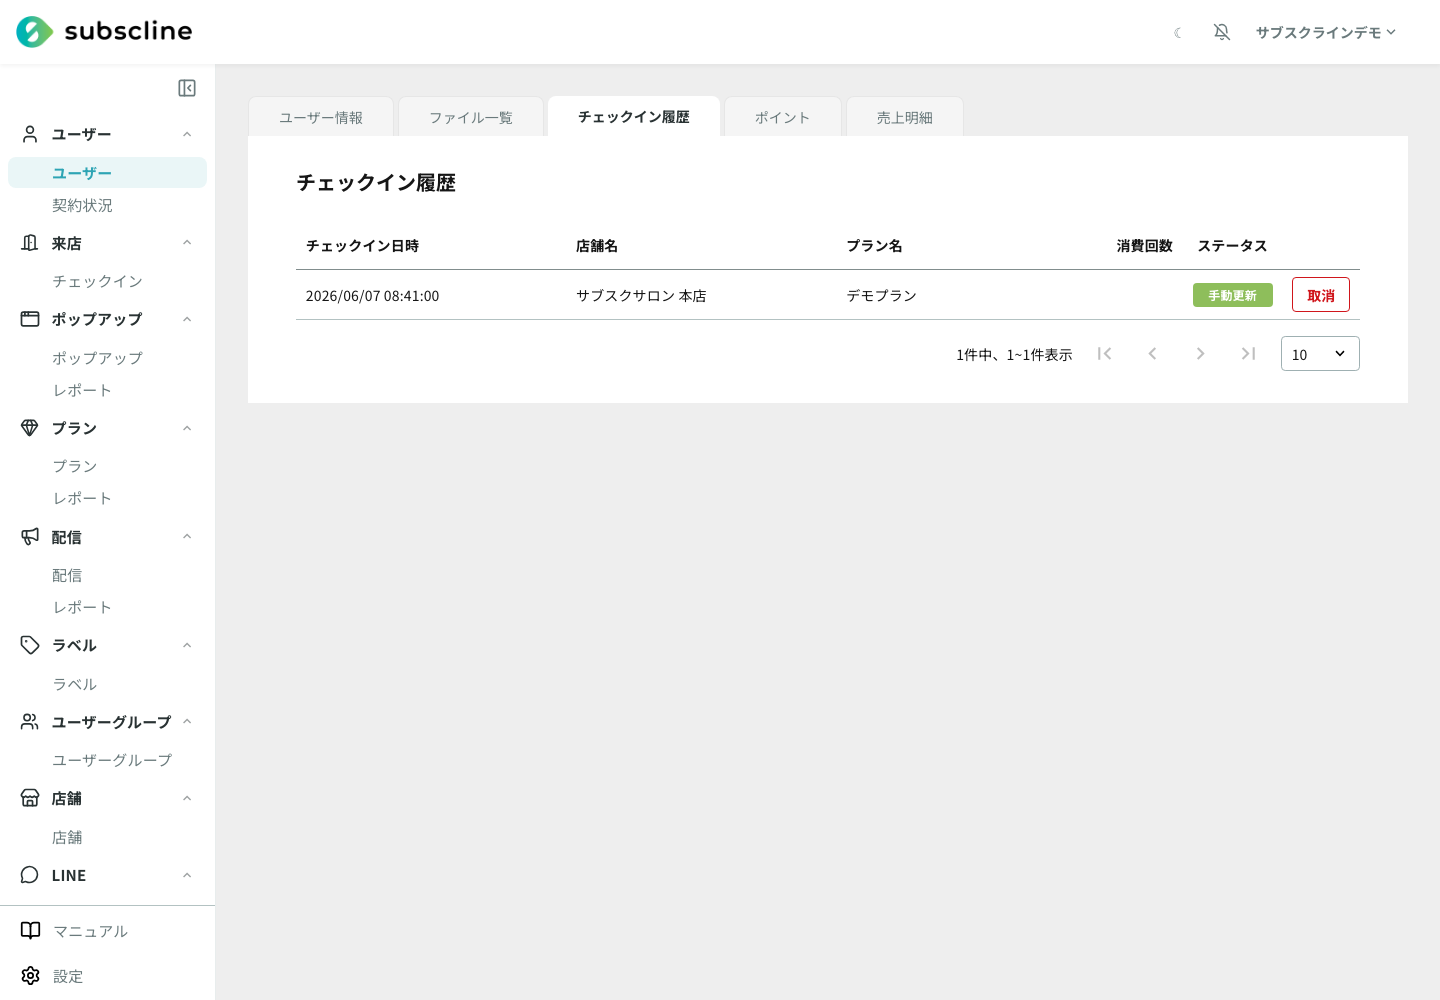Click the subscline logo
This screenshot has height=1000, width=1440.
[x=104, y=32]
